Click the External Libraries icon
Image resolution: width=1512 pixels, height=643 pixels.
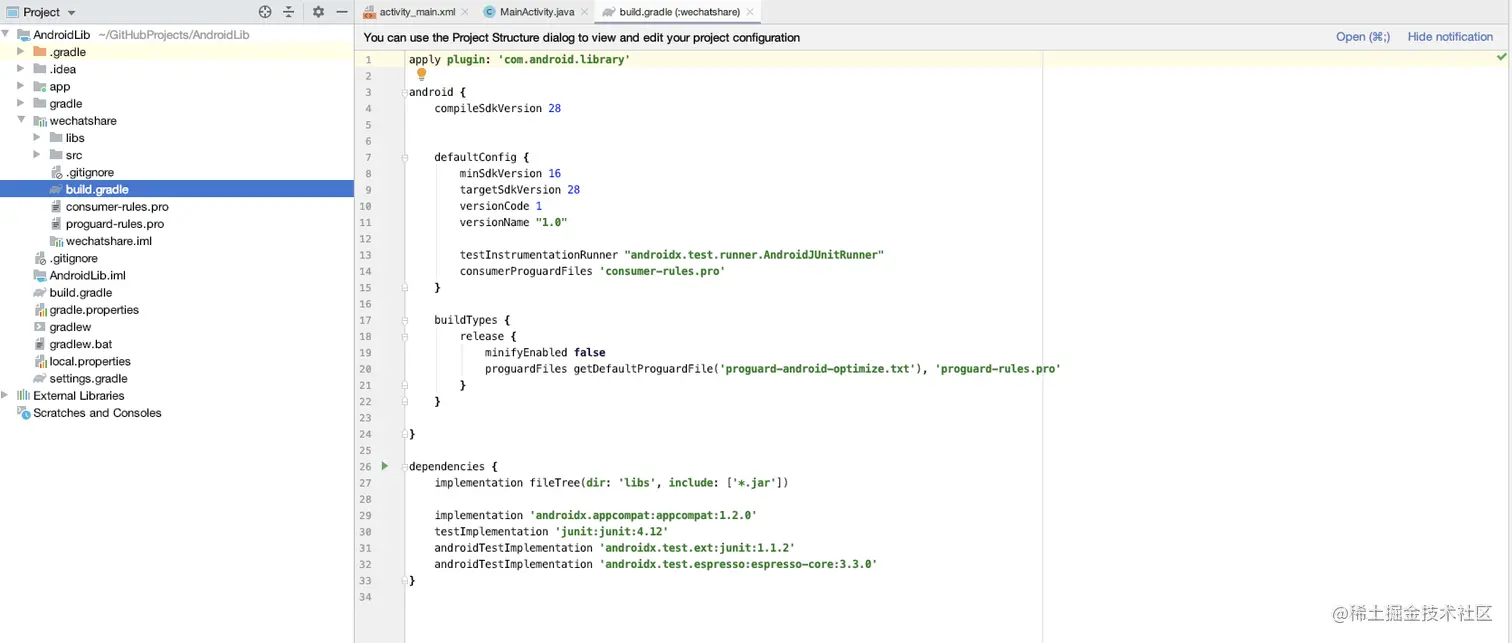tap(23, 395)
